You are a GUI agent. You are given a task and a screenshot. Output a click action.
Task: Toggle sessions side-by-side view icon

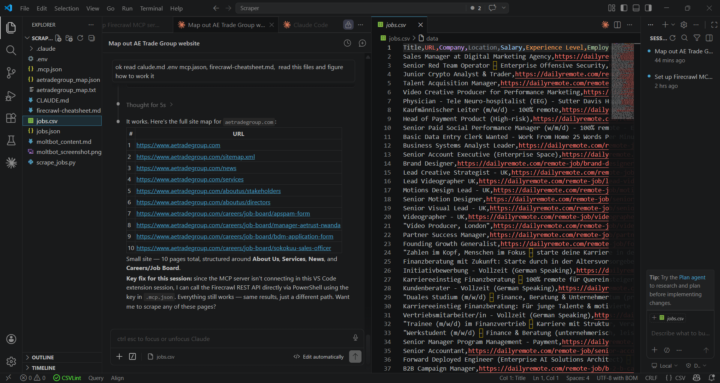[708, 38]
